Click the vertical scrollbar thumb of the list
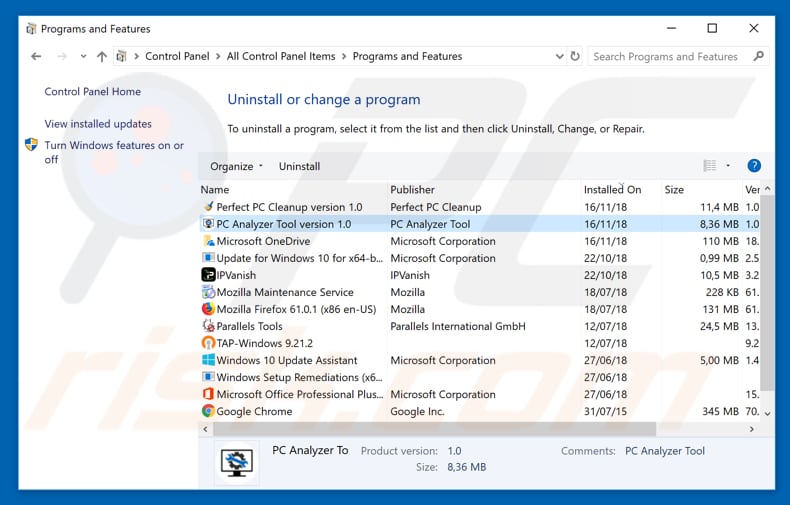 click(767, 293)
